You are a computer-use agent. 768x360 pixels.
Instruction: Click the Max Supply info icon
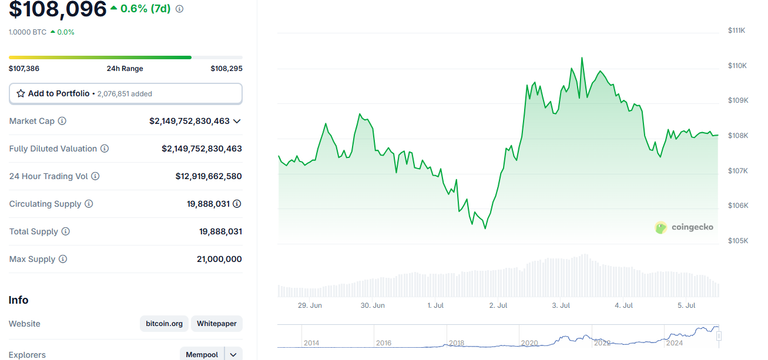tap(63, 259)
